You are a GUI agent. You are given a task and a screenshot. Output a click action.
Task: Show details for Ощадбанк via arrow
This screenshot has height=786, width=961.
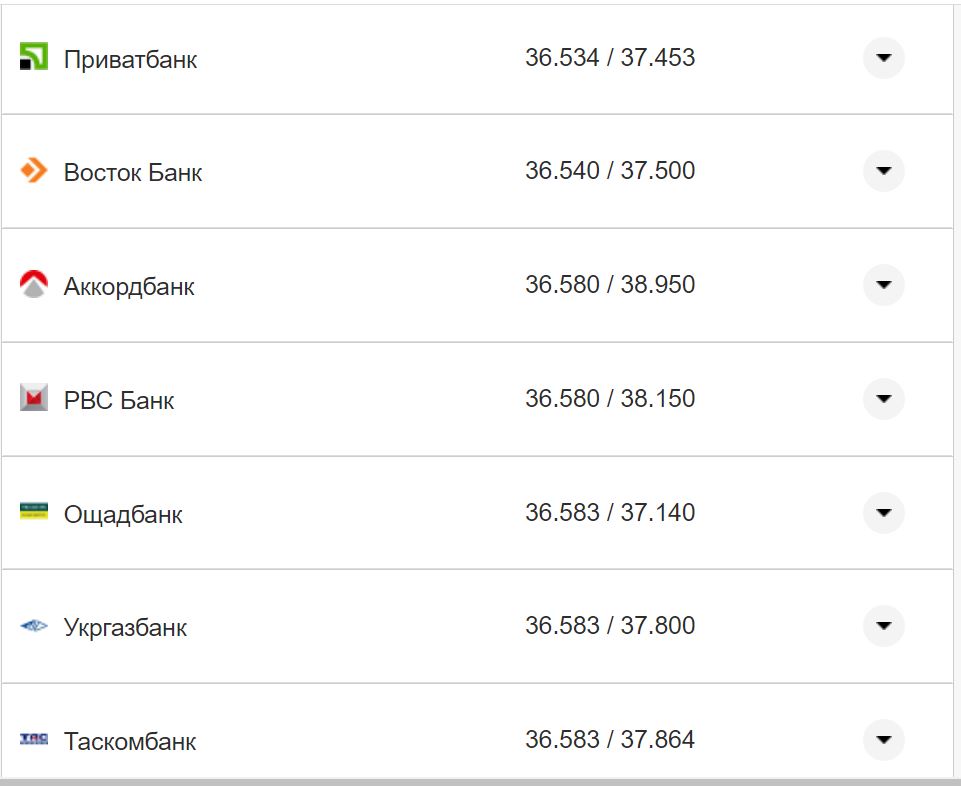[x=883, y=513]
